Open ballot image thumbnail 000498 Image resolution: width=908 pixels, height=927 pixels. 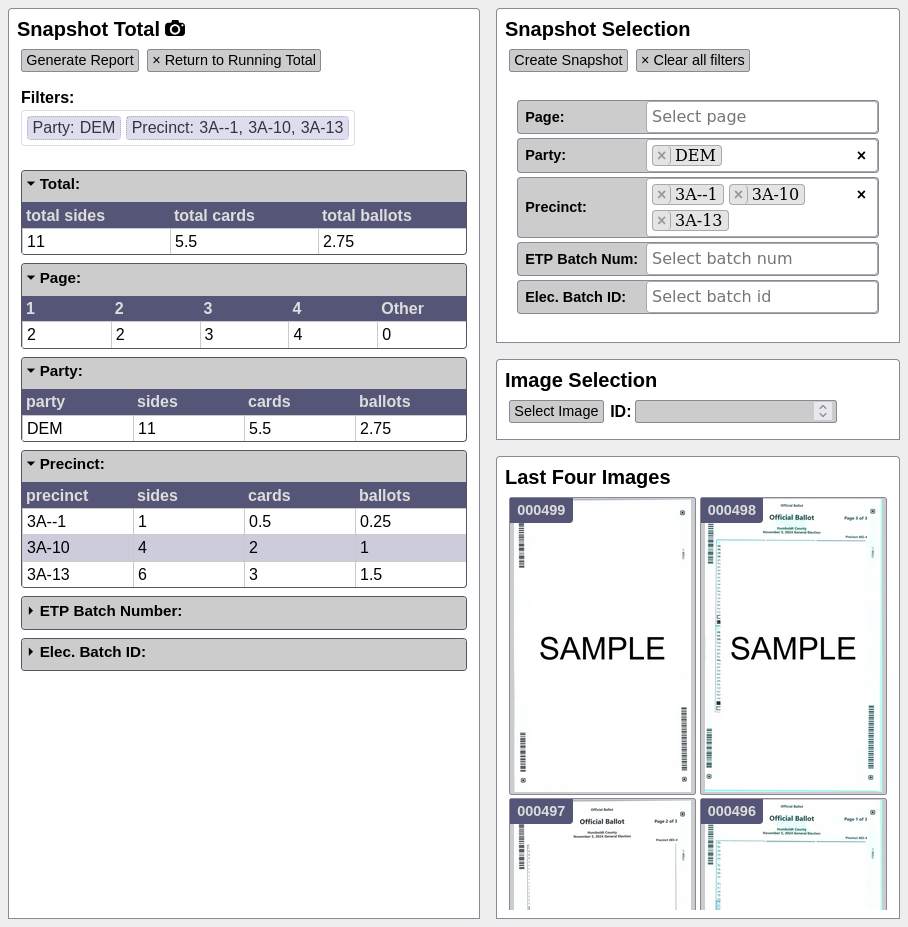coord(793,646)
